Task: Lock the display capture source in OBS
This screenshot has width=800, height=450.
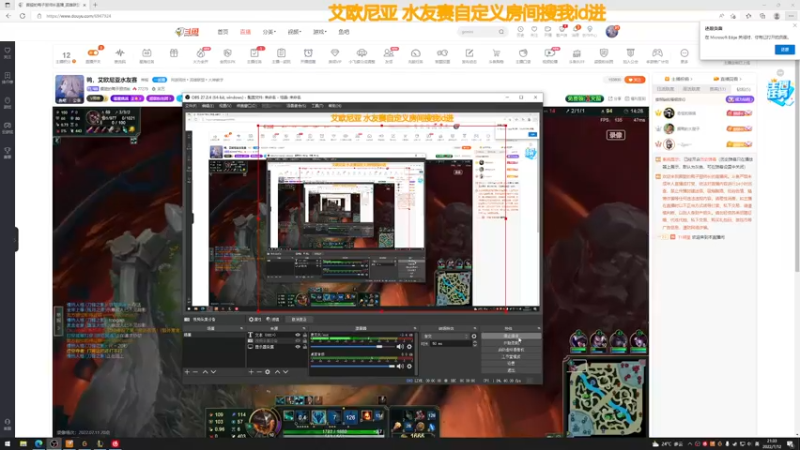Action: (x=305, y=347)
